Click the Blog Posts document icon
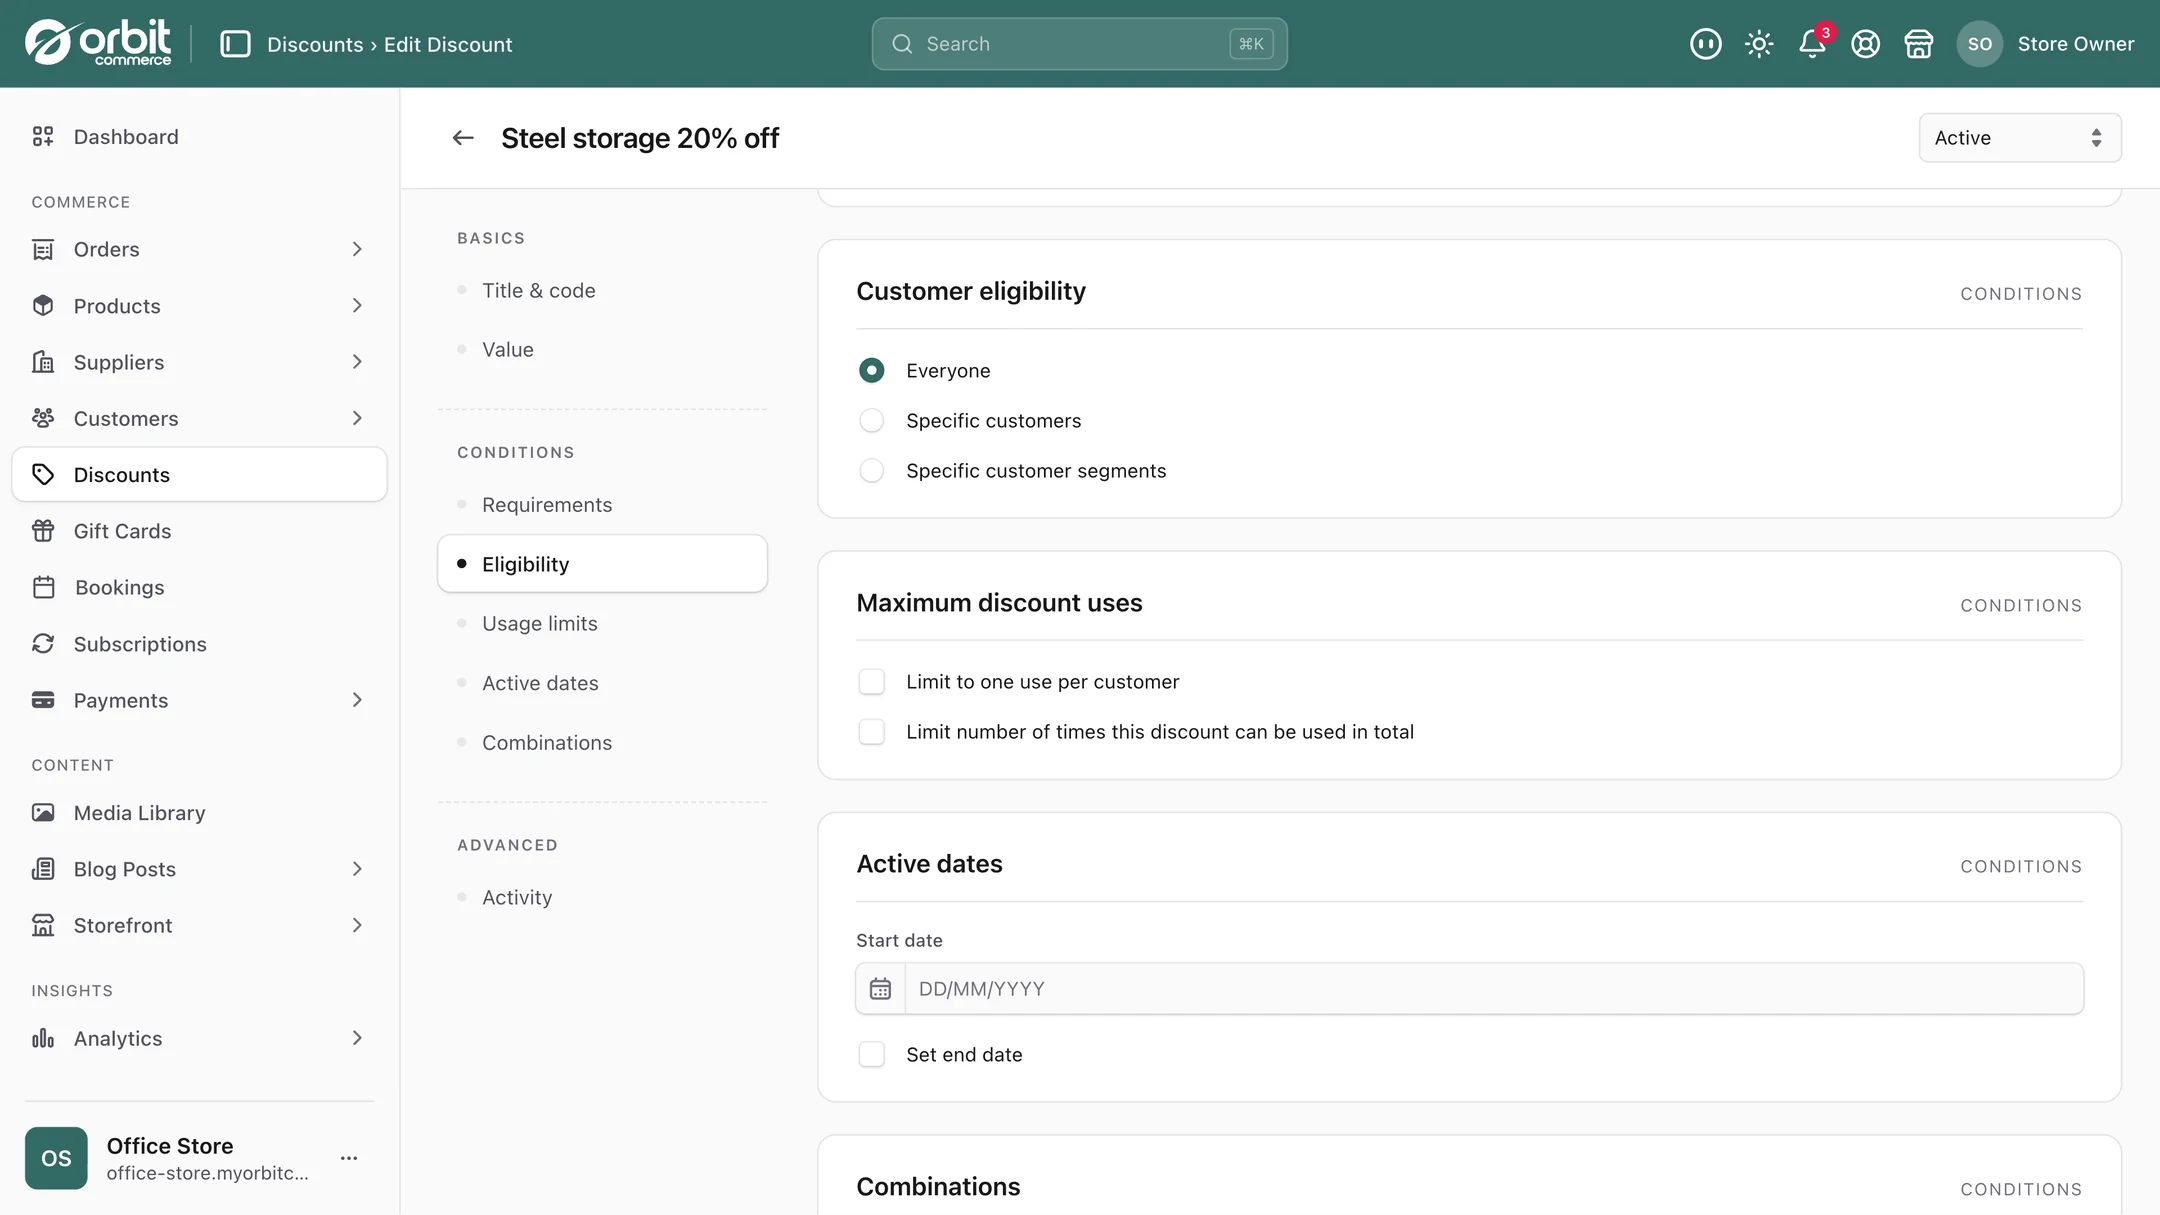Viewport: 2160px width, 1215px height. (x=43, y=869)
